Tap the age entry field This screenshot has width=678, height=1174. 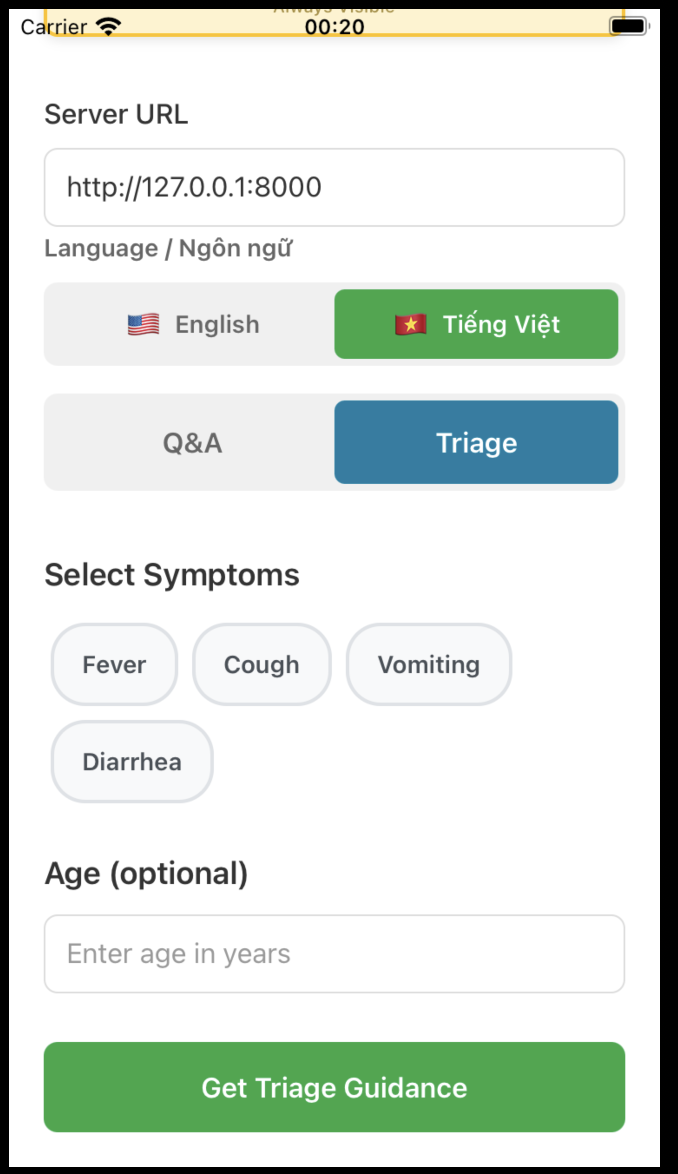coord(334,953)
